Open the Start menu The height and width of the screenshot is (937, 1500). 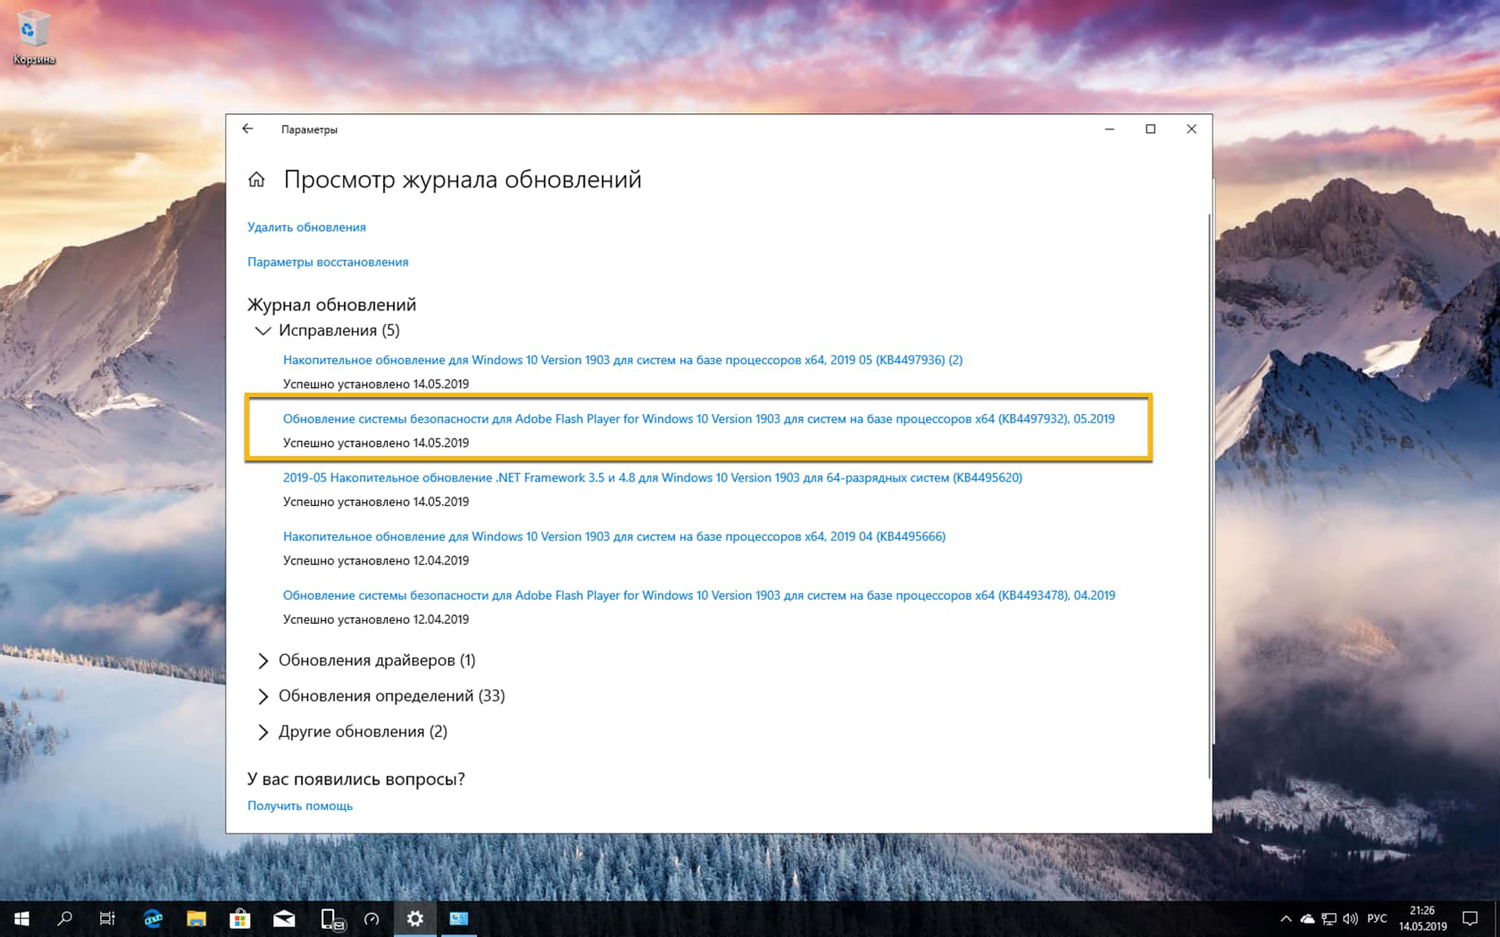pos(20,918)
